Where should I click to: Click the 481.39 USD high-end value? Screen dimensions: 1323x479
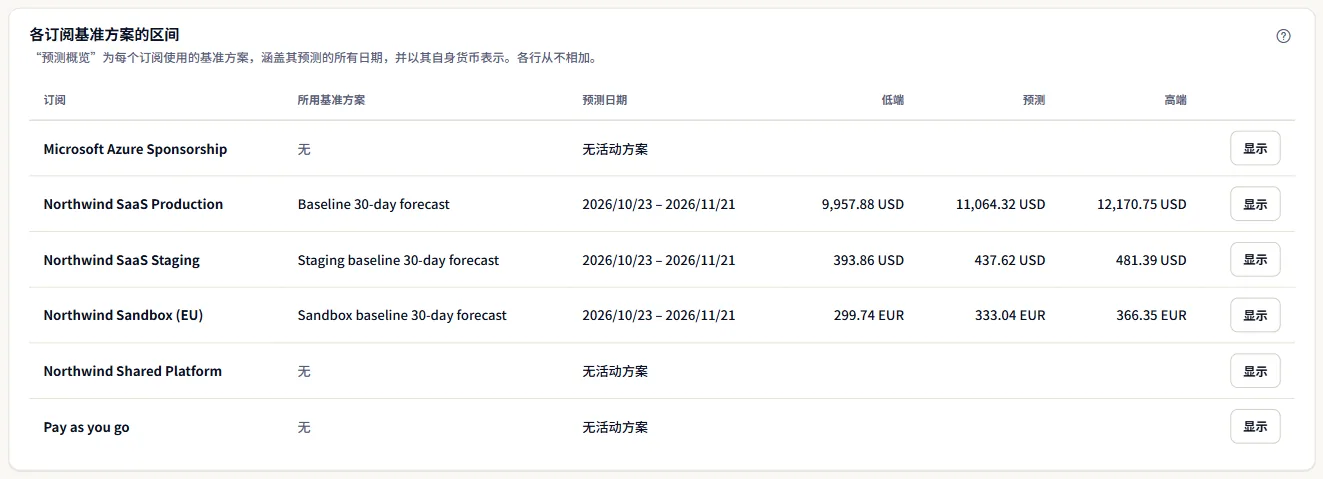click(1151, 260)
